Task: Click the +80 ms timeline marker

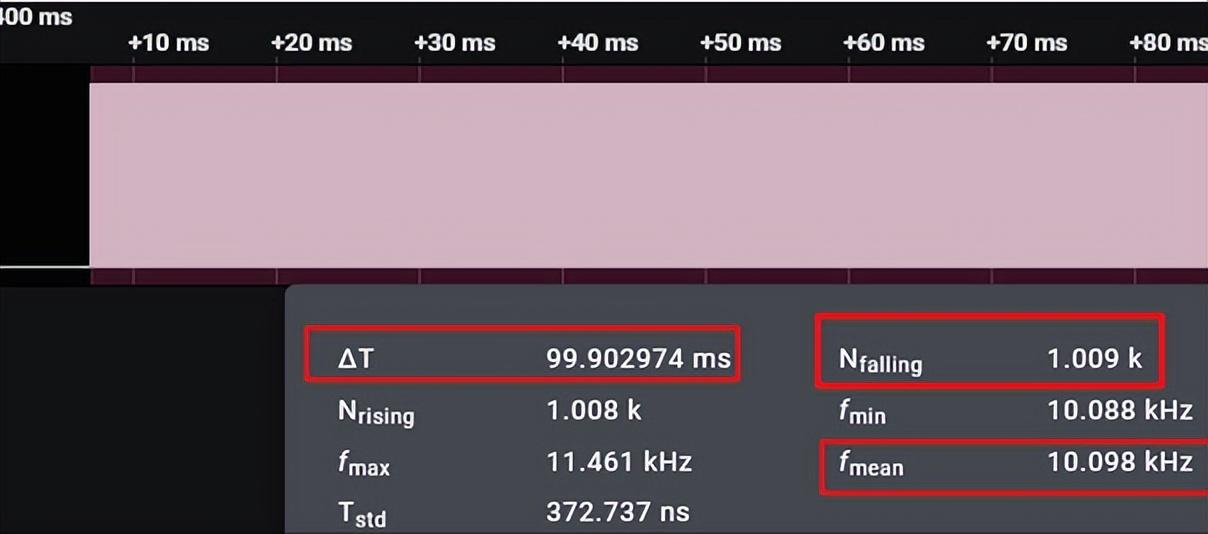Action: pos(1167,43)
